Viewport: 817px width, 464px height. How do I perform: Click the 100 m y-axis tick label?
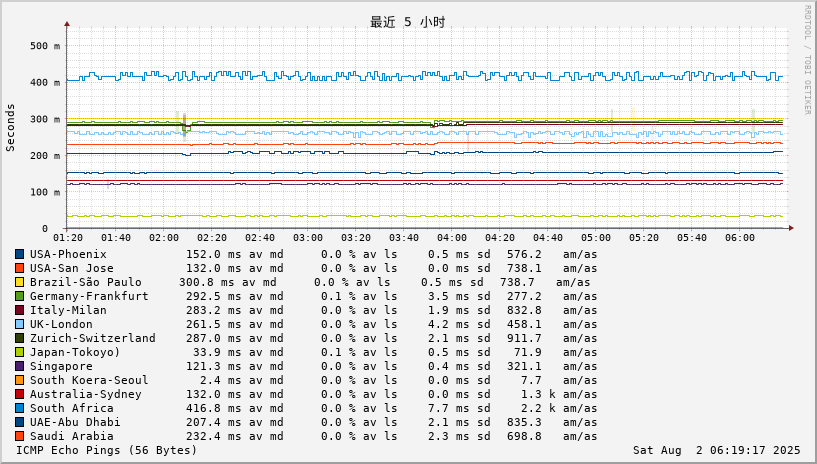45,192
